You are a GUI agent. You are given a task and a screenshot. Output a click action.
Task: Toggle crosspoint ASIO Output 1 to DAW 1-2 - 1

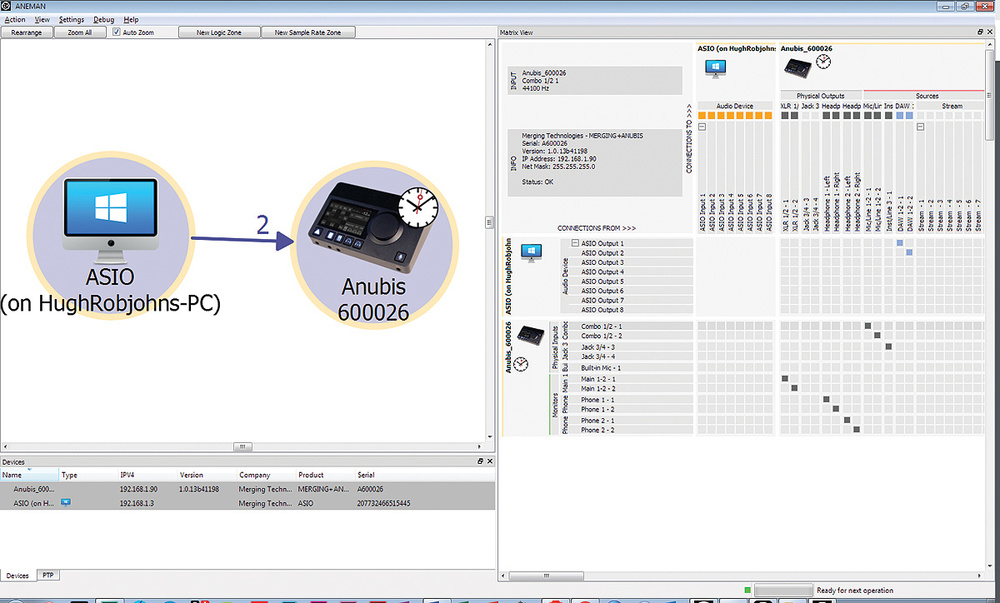tap(900, 243)
